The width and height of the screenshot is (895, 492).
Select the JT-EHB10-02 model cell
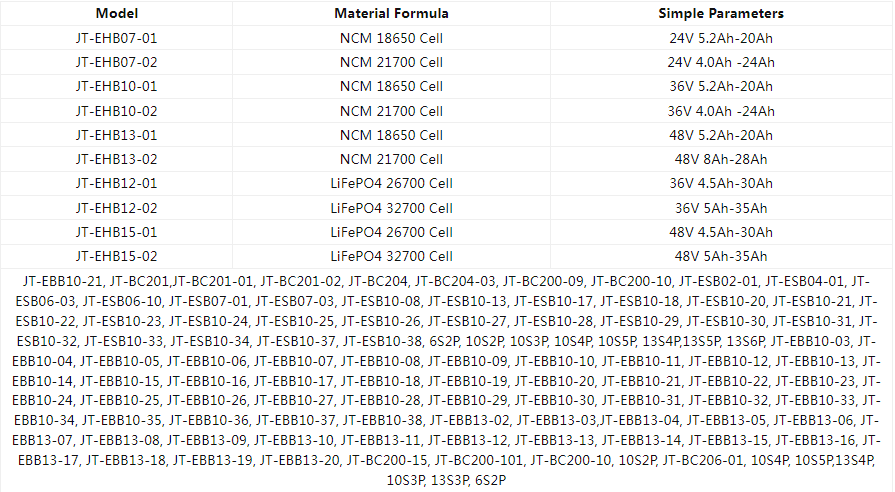[116, 111]
